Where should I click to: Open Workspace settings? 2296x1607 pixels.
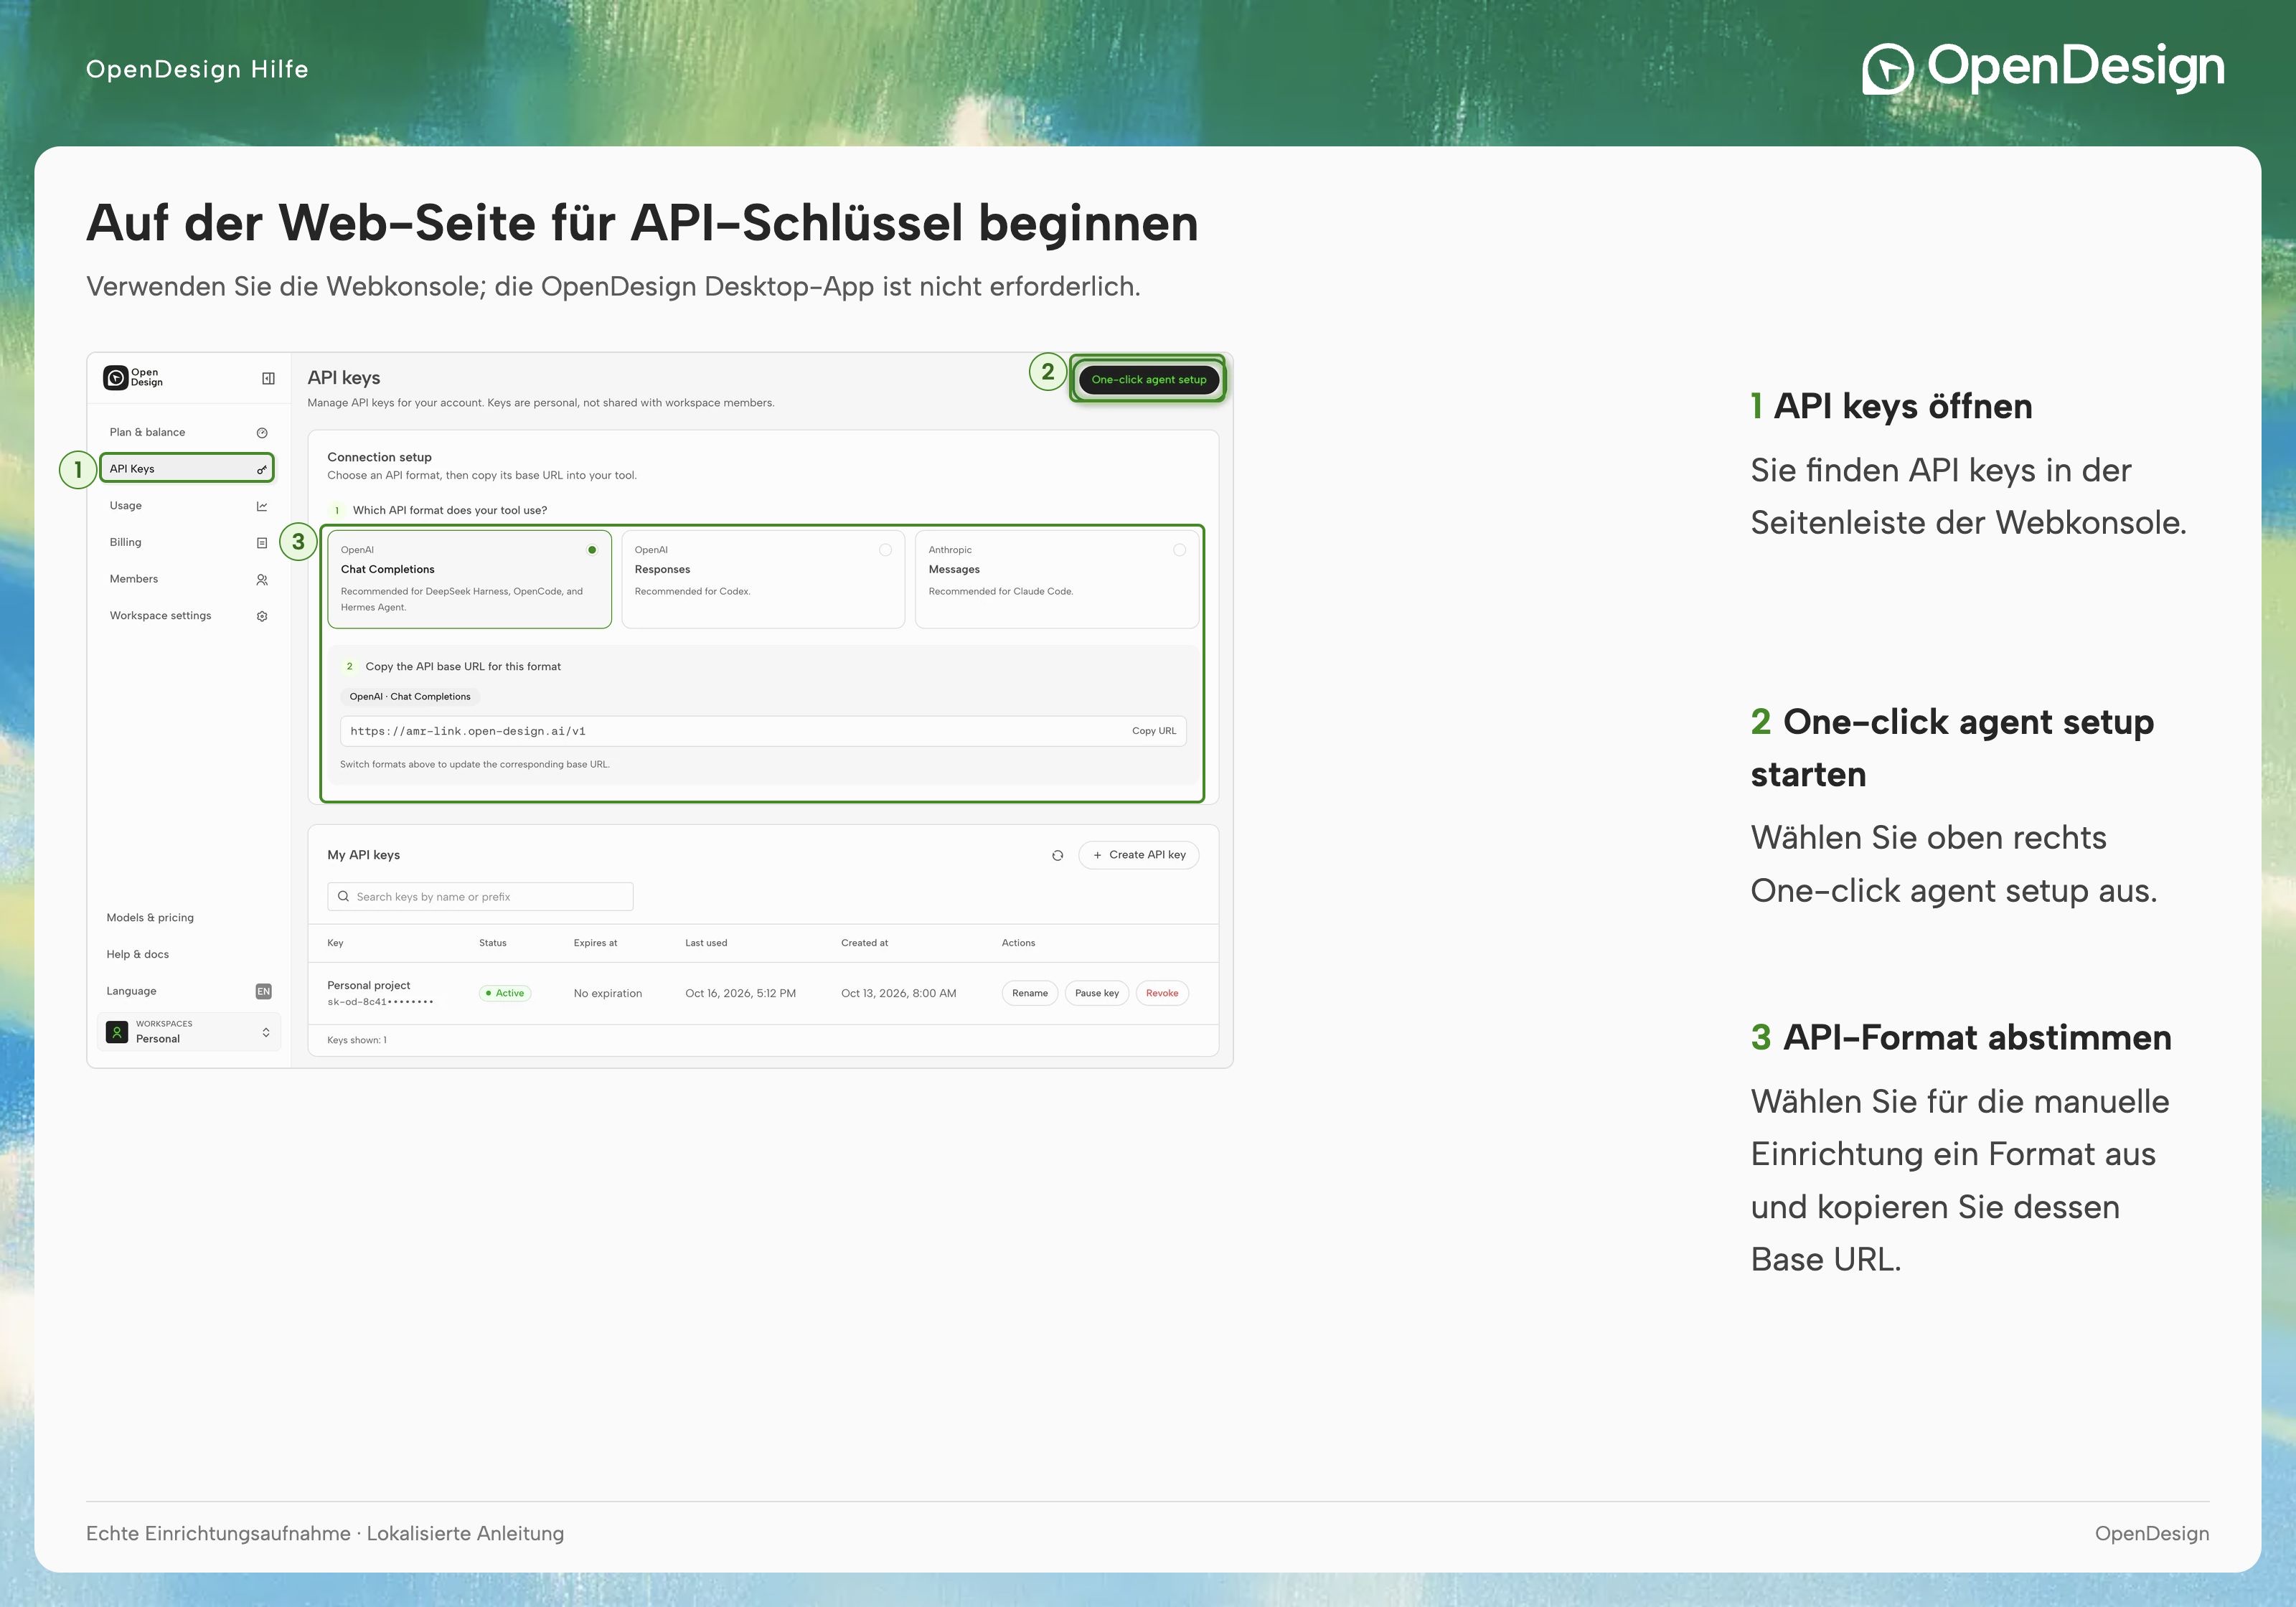pos(188,616)
